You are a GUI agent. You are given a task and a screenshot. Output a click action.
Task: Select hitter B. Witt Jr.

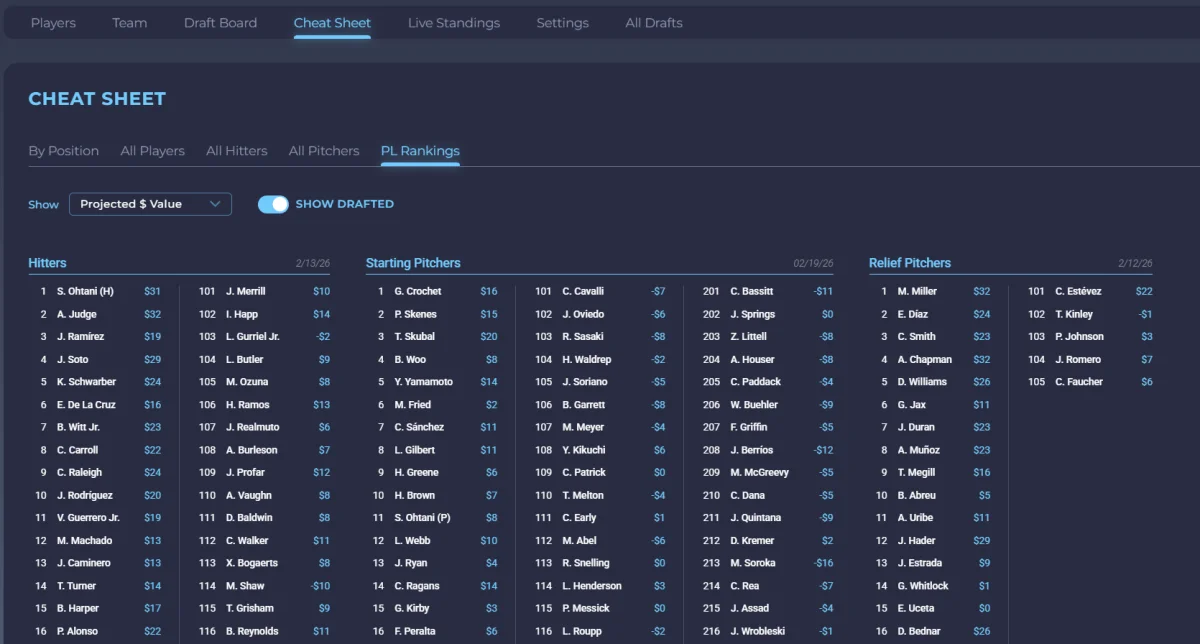coord(78,427)
